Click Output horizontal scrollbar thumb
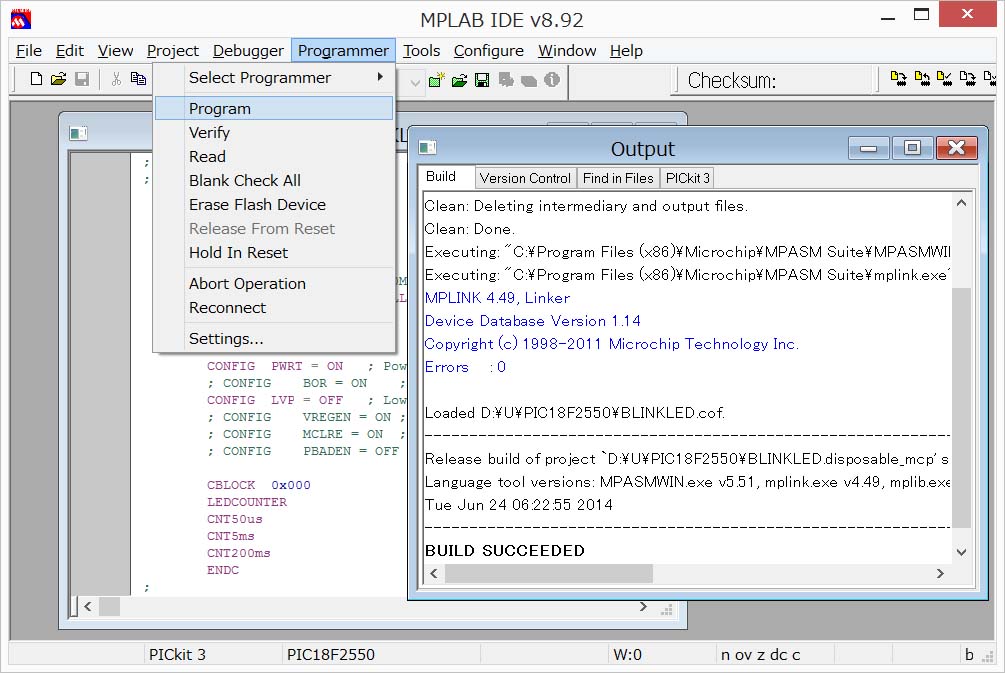The width and height of the screenshot is (1005, 673). (549, 574)
